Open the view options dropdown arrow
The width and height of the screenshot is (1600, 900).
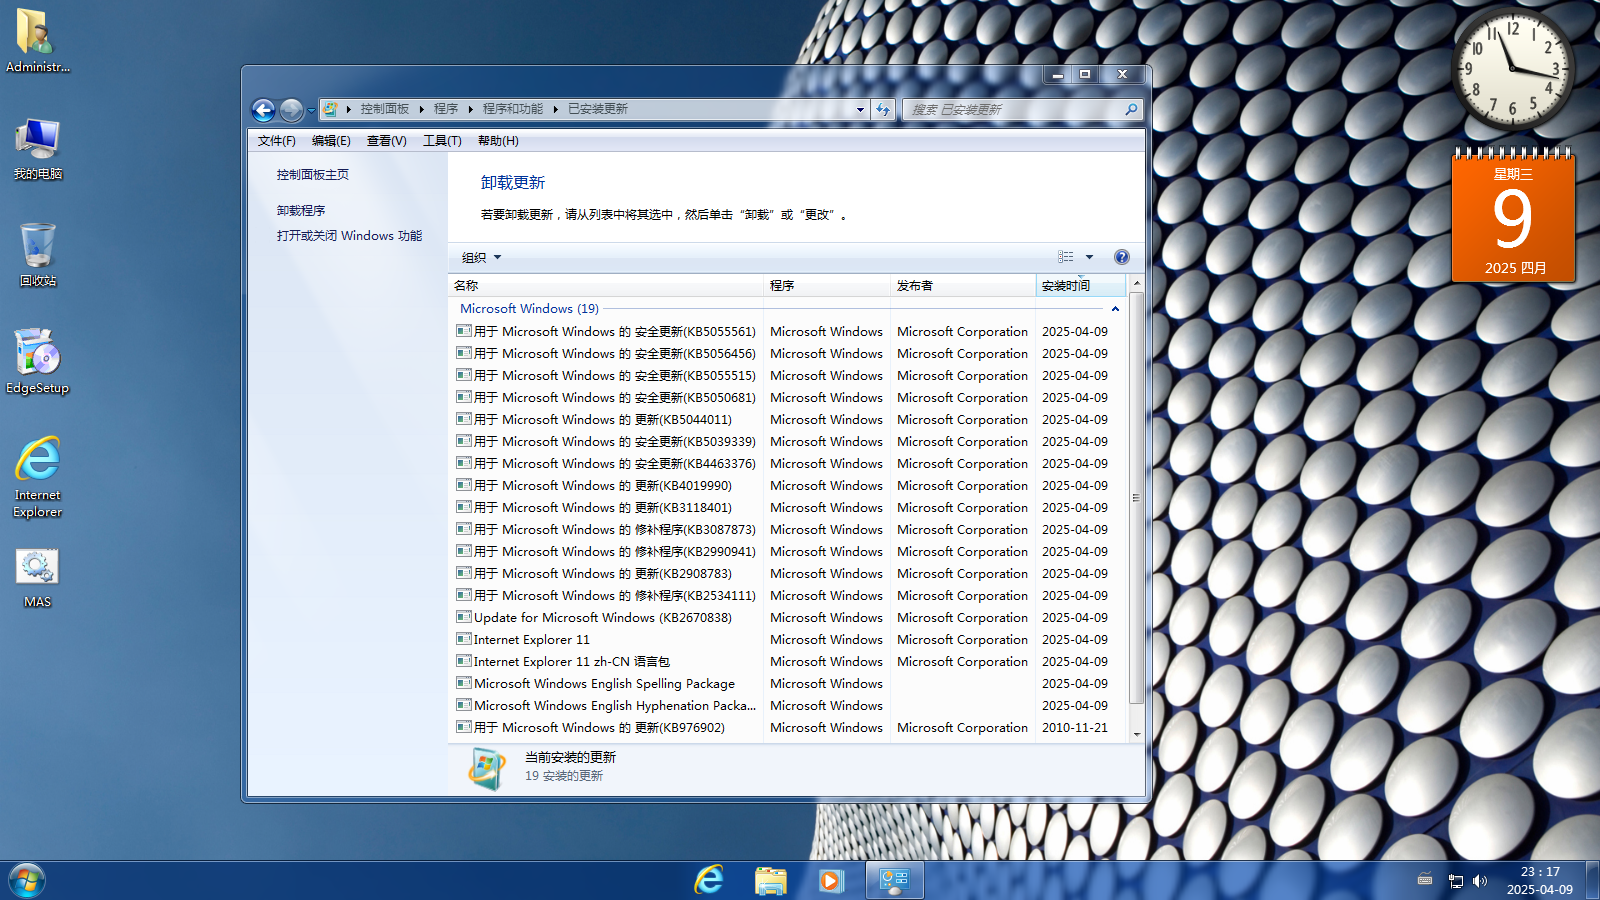coord(1090,257)
